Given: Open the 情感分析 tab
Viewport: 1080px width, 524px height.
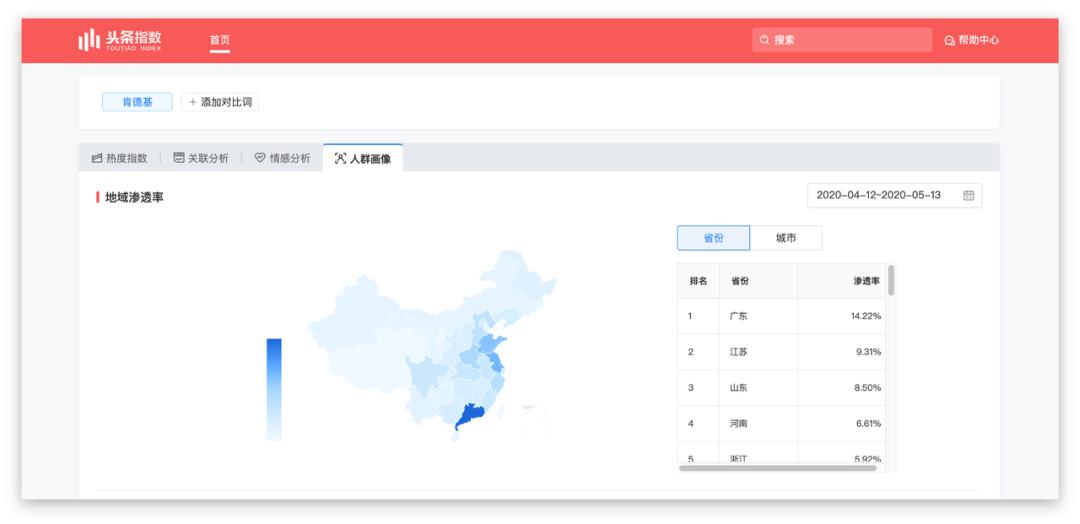Looking at the screenshot, I should click(x=282, y=158).
